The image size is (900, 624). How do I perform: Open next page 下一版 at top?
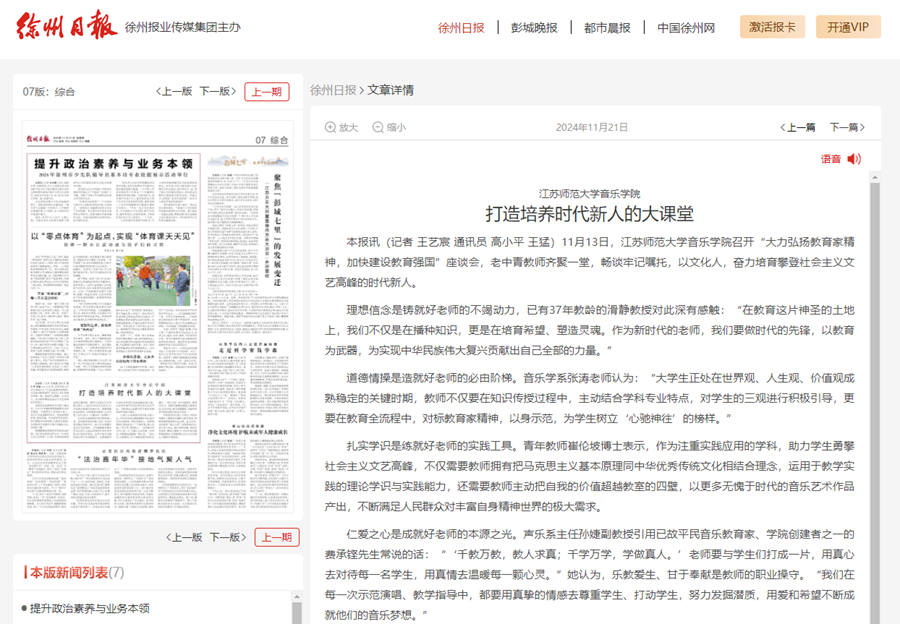pos(216,91)
